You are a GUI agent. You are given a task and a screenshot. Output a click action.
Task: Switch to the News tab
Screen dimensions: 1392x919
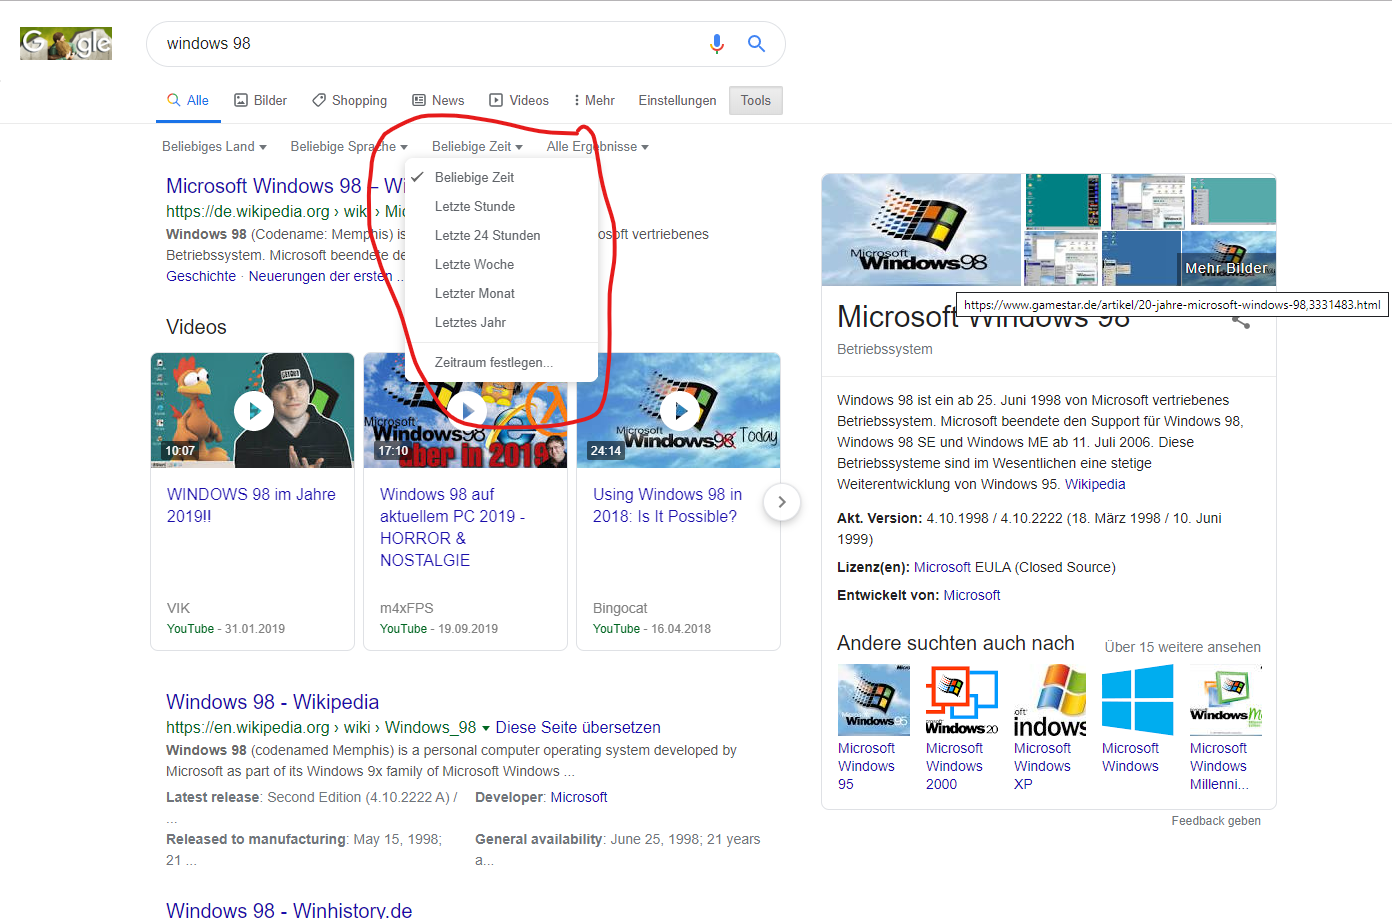coord(438,100)
